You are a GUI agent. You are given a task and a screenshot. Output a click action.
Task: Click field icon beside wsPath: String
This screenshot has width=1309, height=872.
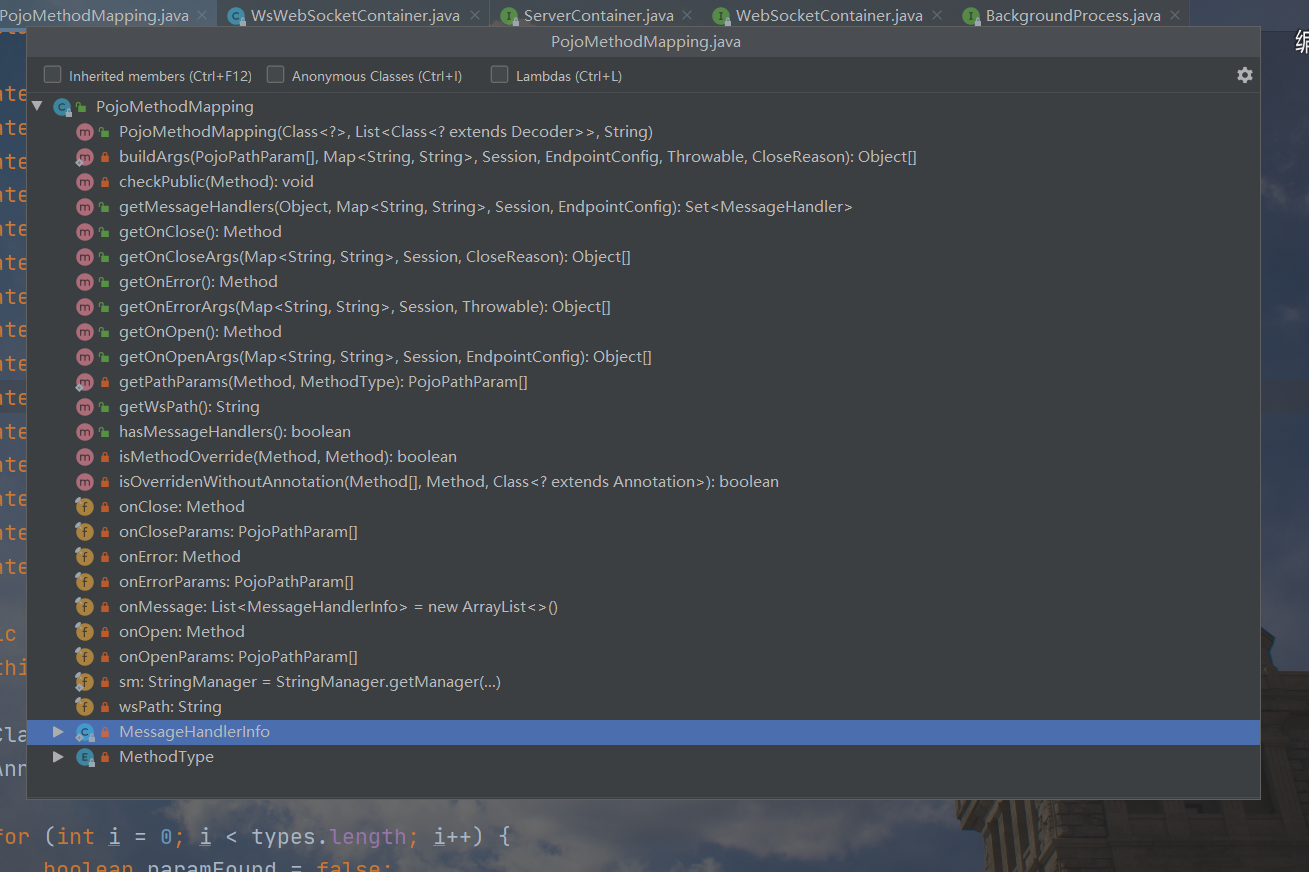(x=85, y=707)
